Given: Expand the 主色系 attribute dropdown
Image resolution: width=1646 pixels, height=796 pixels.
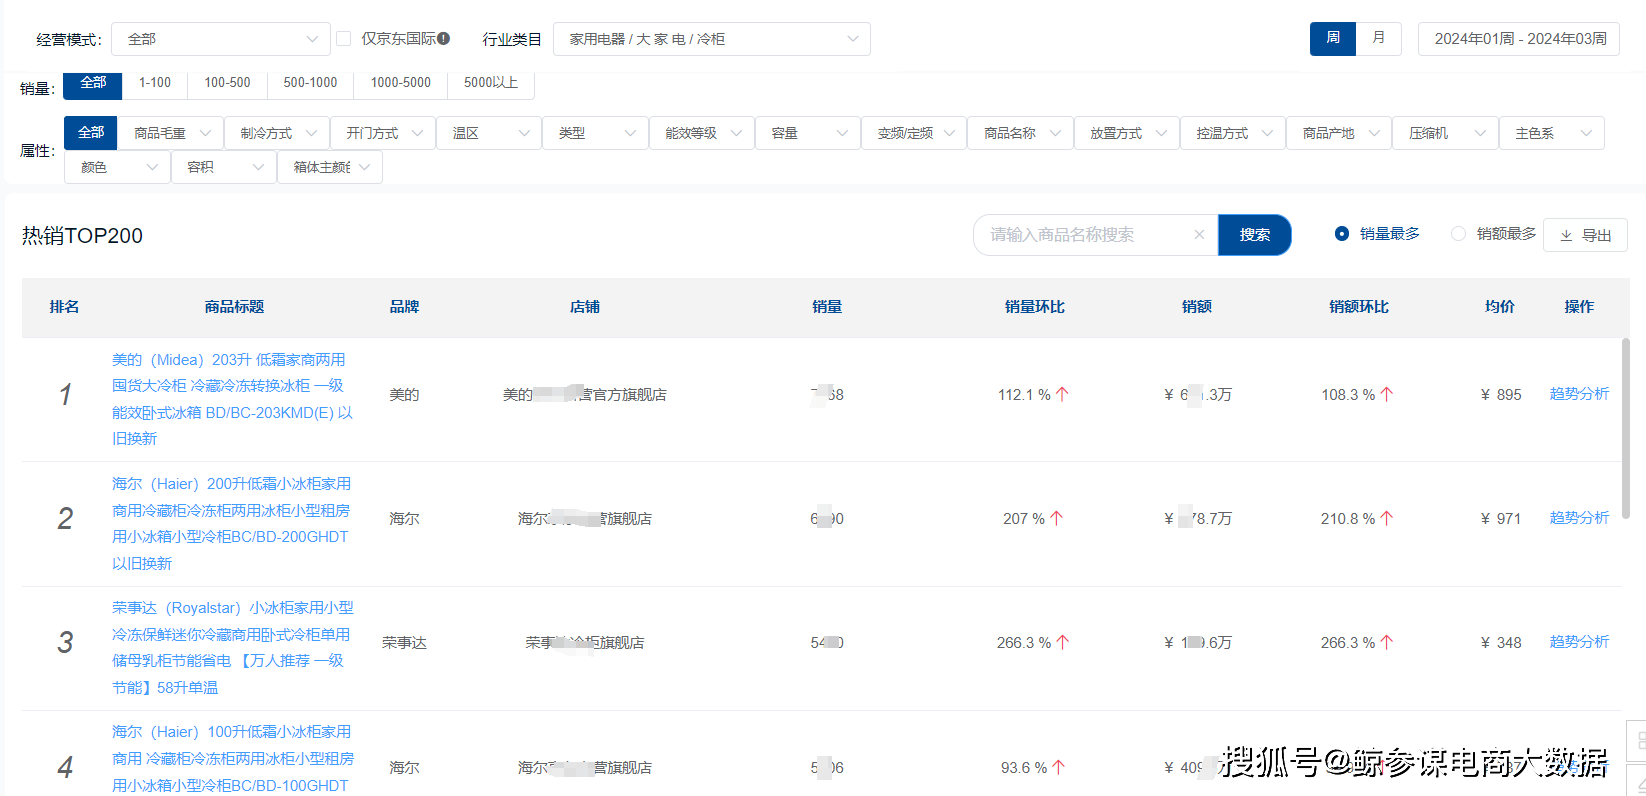Looking at the screenshot, I should (x=1552, y=133).
